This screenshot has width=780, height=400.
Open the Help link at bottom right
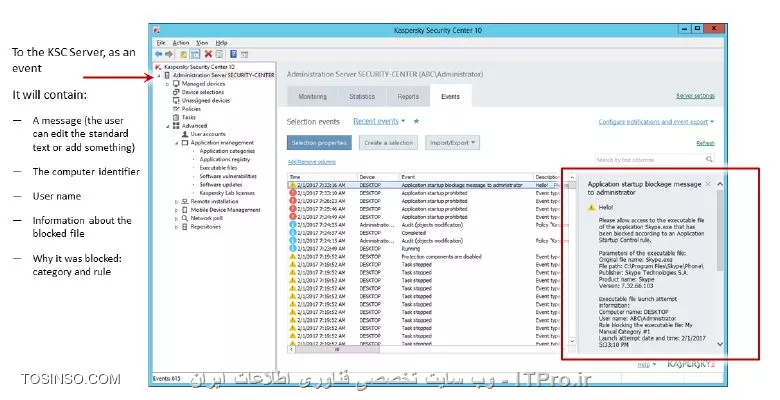[x=644, y=365]
